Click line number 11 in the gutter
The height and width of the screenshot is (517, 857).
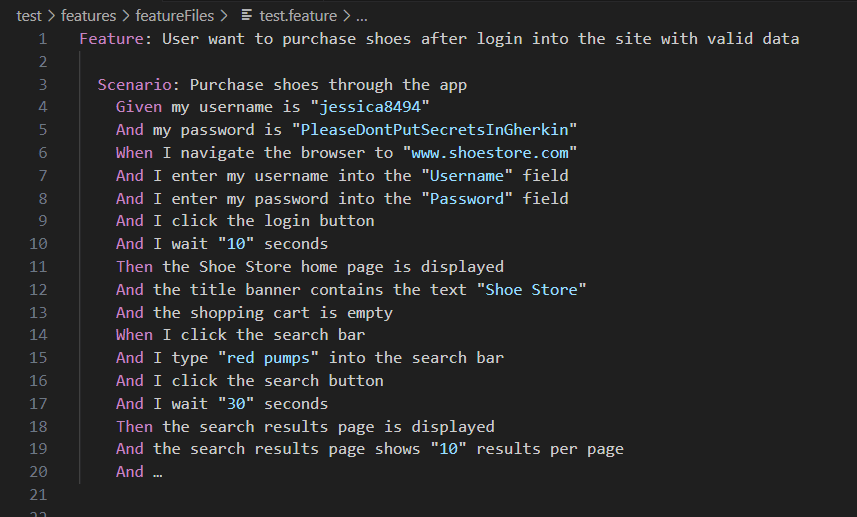tap(38, 267)
